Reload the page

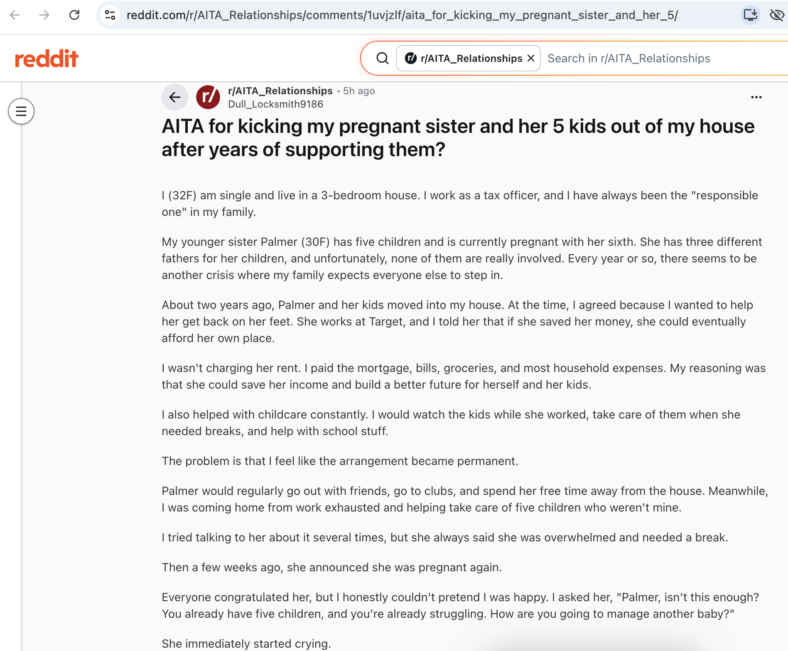74,15
